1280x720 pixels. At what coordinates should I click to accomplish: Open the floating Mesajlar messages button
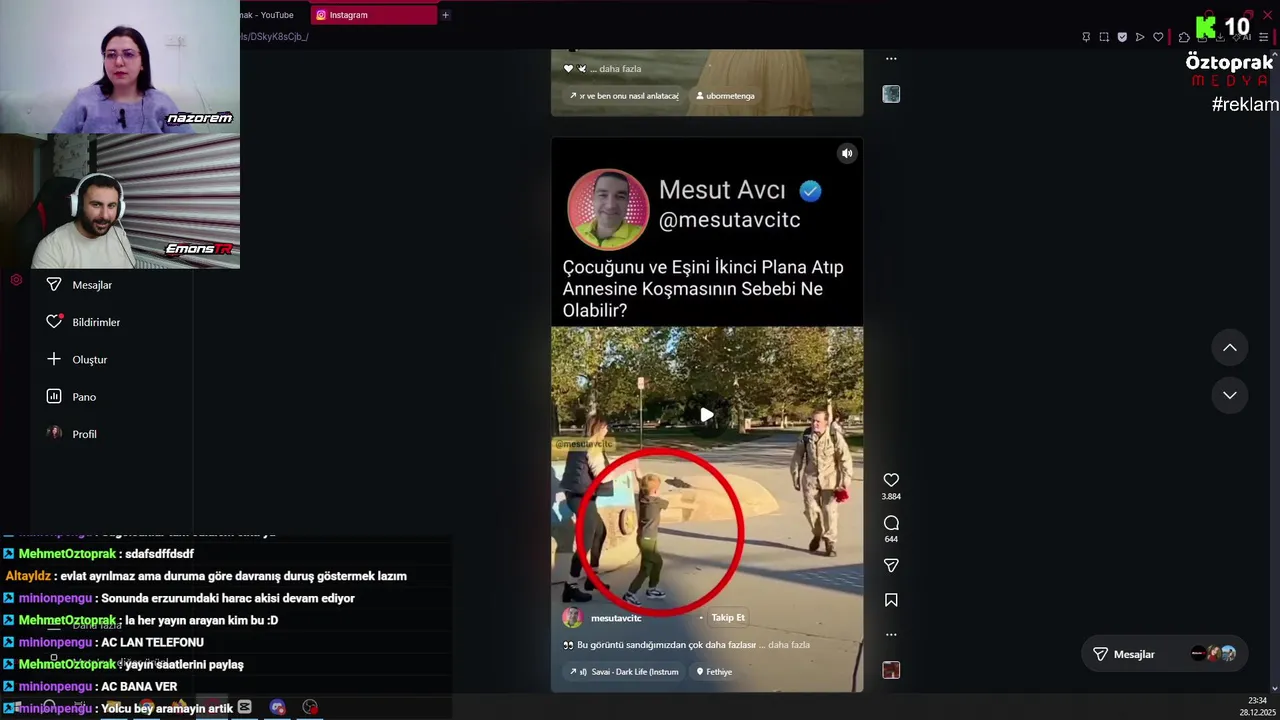(1165, 654)
